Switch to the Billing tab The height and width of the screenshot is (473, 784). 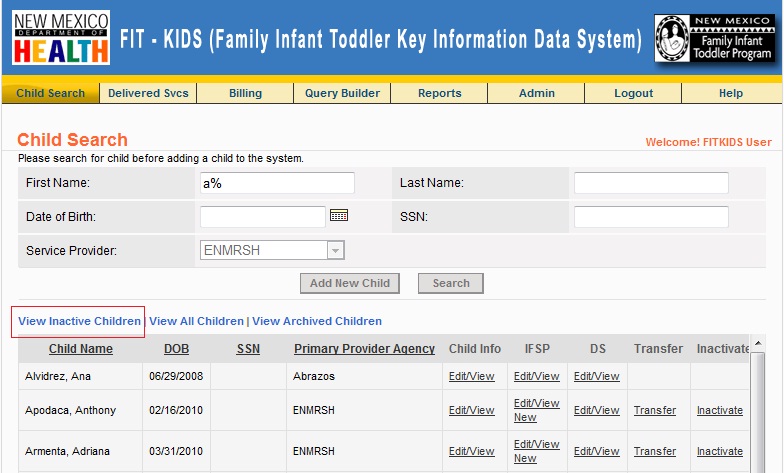point(245,94)
